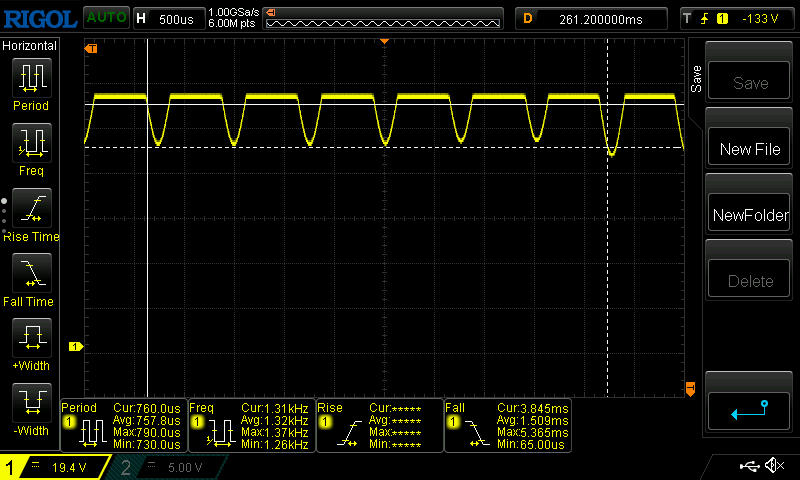Enable channel 2 at 5.00 V
800x480 pixels.
click(167, 467)
